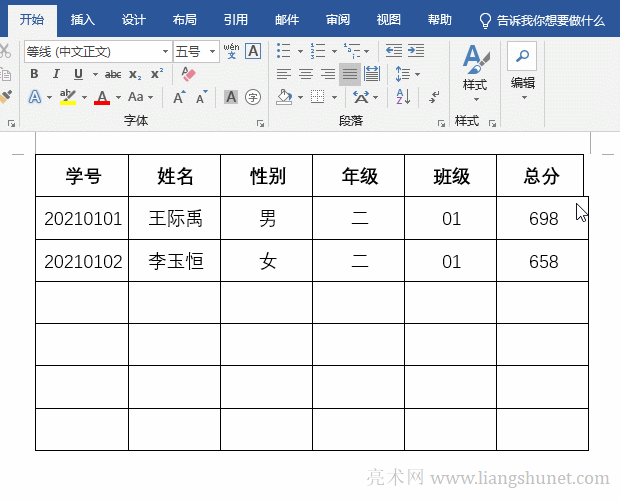Click the 总分 header cell
The width and height of the screenshot is (620, 500).
click(540, 175)
